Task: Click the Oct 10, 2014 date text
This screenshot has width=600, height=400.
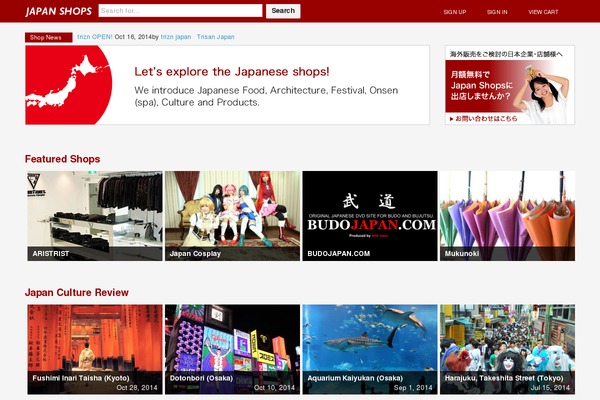Action: tap(274, 387)
